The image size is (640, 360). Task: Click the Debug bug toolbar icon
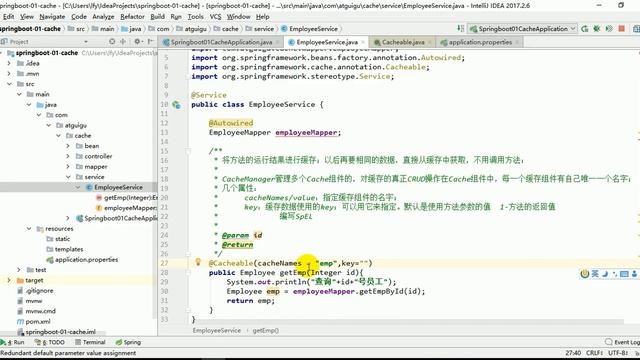point(597,29)
